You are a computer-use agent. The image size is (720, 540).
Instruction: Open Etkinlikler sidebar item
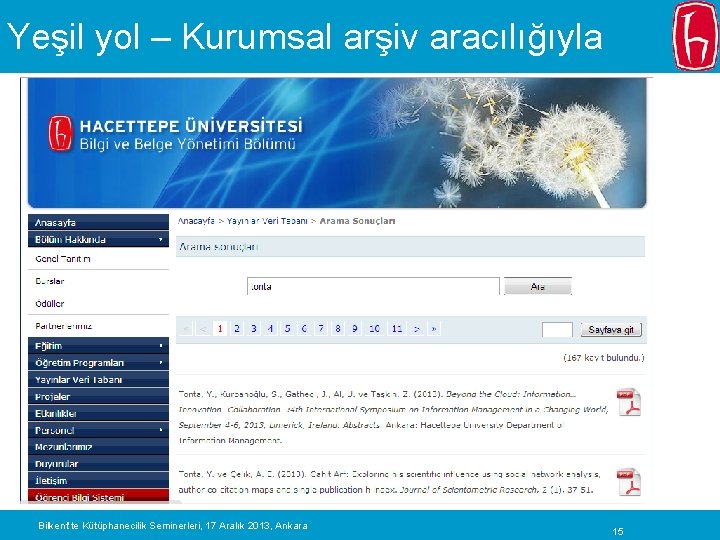point(98,414)
